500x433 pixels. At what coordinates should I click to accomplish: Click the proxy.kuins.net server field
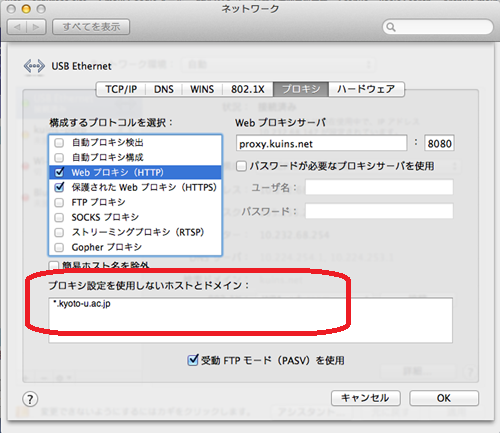coord(321,144)
